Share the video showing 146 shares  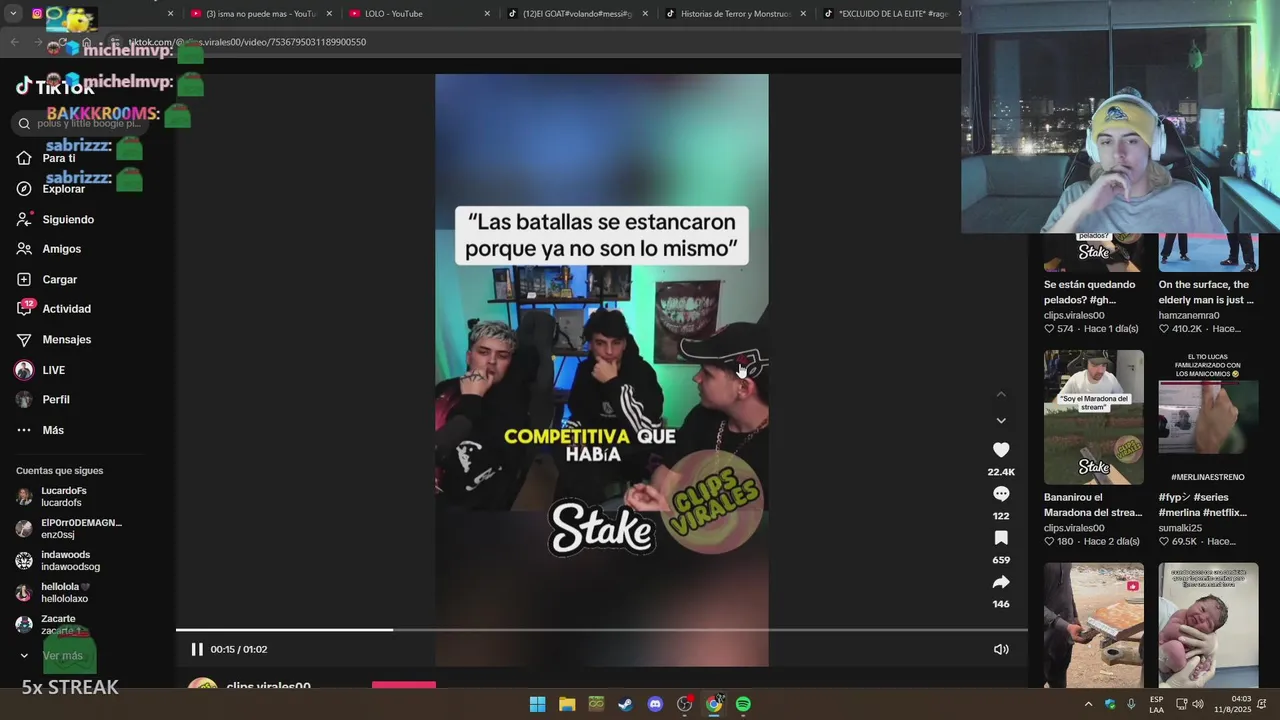[1001, 582]
